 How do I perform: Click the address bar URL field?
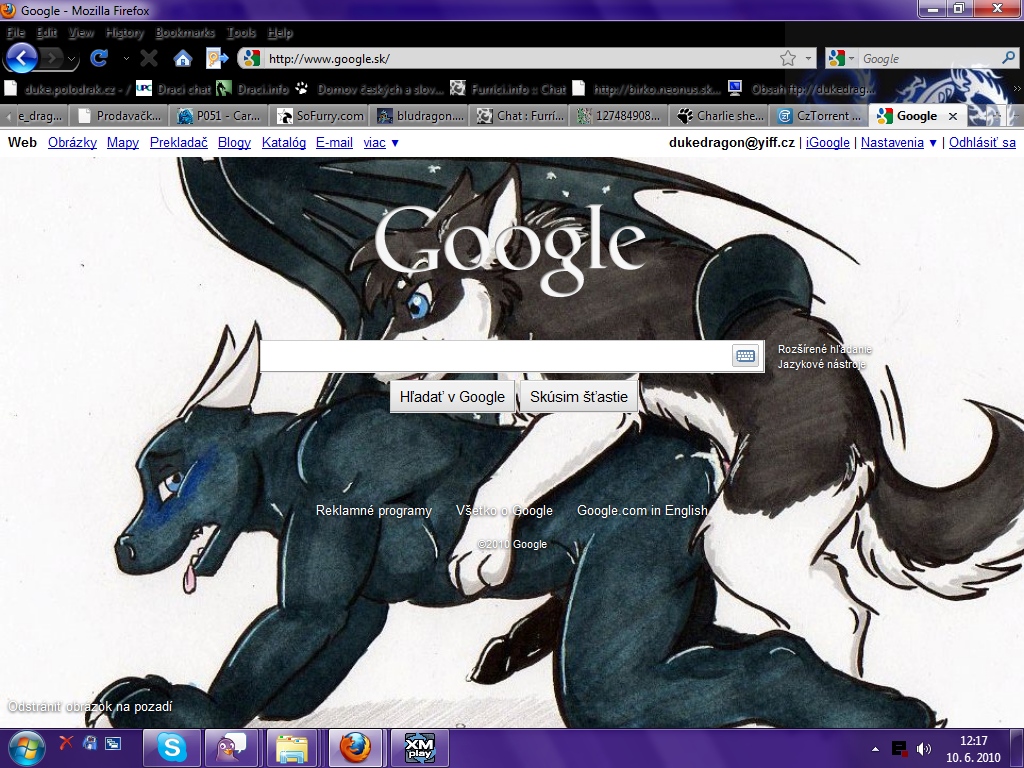tap(520, 59)
